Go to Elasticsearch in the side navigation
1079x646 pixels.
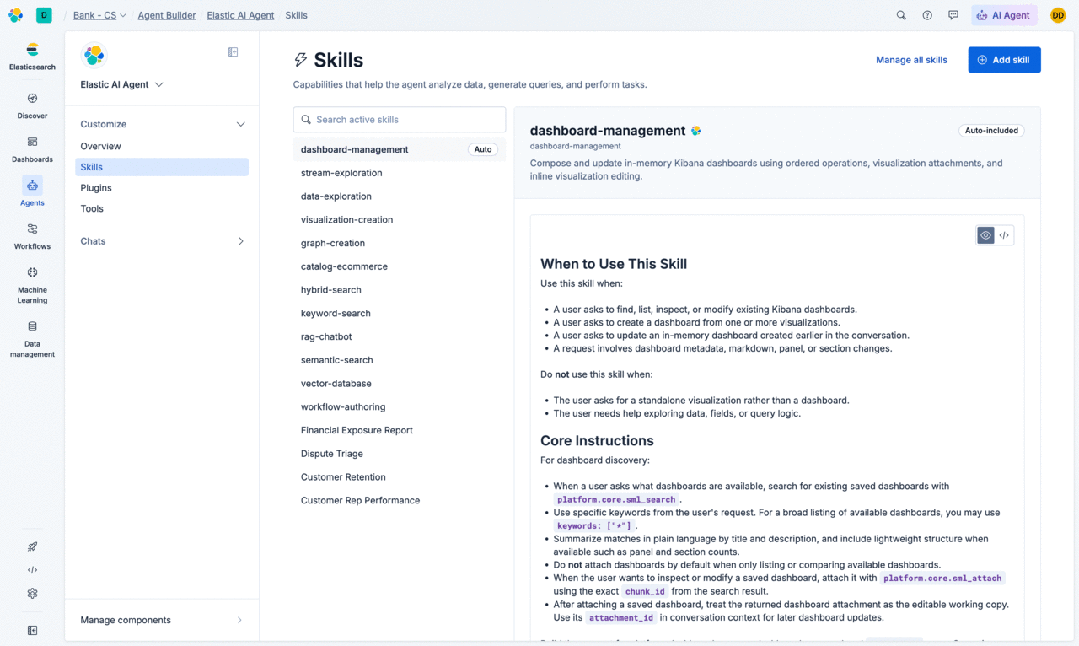(32, 56)
